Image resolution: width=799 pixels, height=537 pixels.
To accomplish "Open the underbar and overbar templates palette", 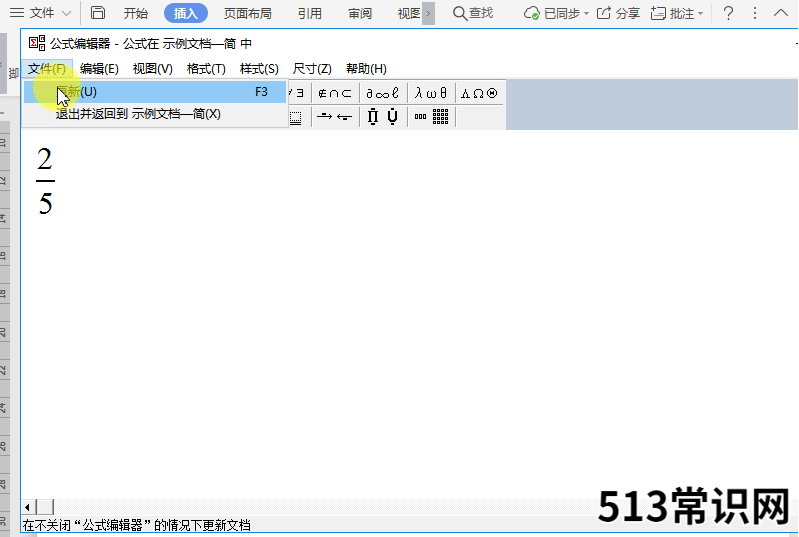I will point(297,117).
